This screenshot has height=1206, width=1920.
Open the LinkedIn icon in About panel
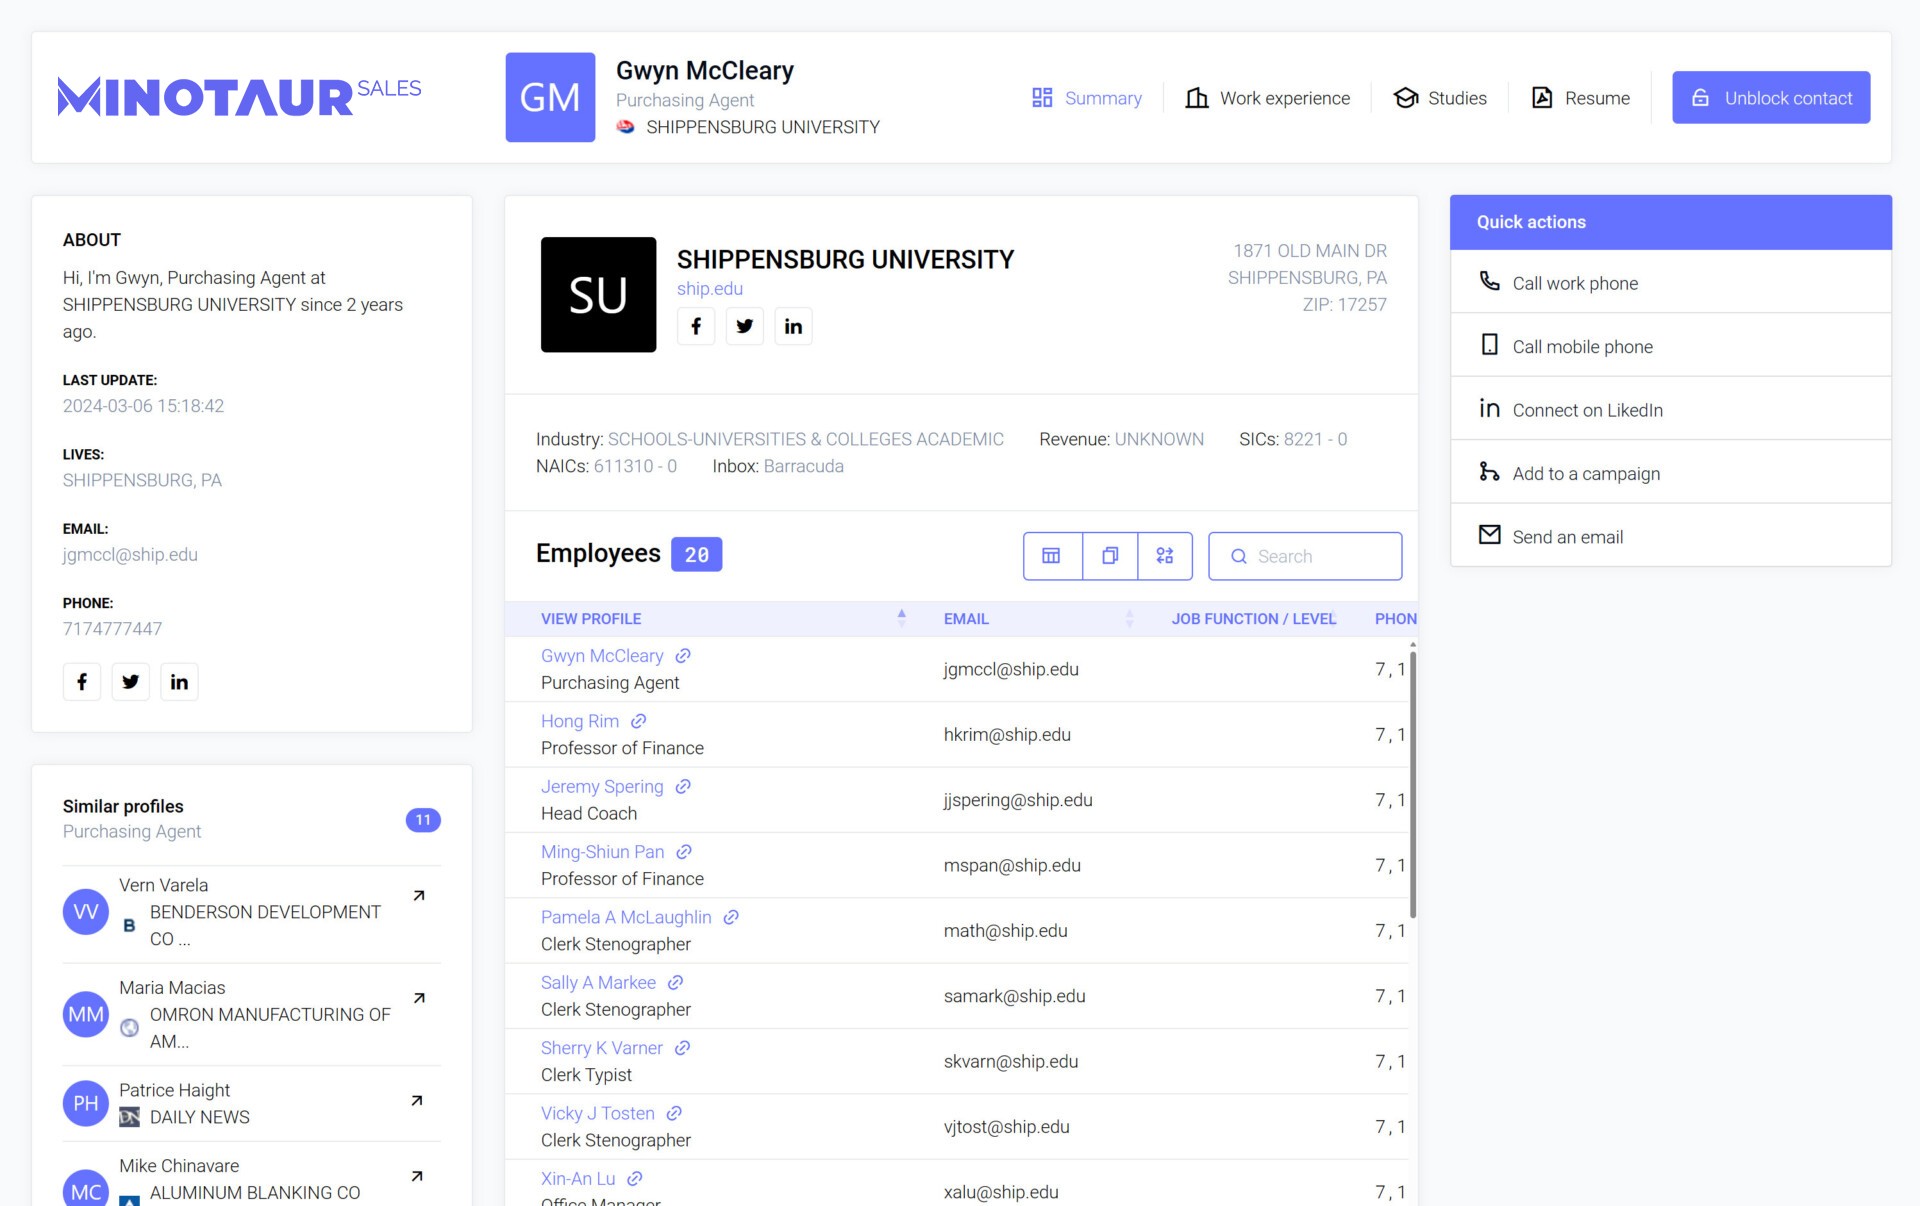(179, 682)
